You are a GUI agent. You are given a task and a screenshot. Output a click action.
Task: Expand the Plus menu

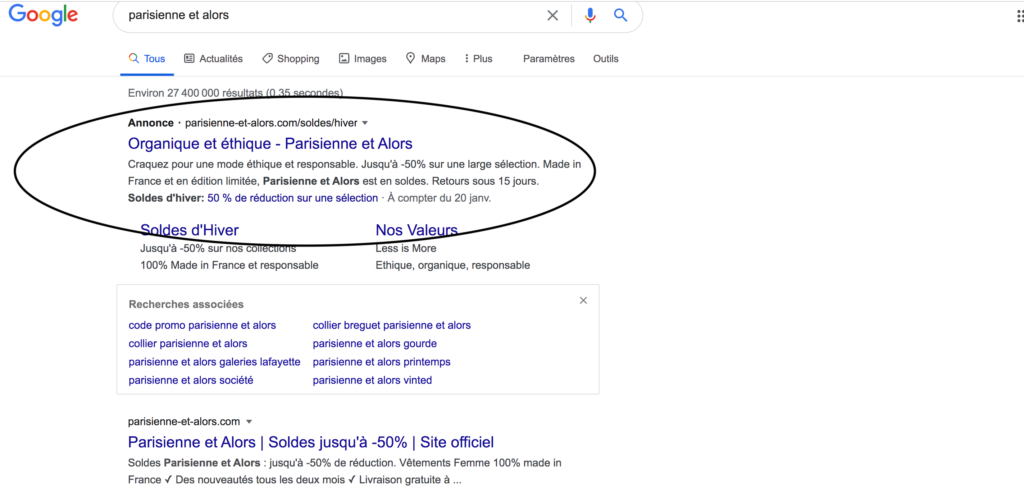click(478, 59)
